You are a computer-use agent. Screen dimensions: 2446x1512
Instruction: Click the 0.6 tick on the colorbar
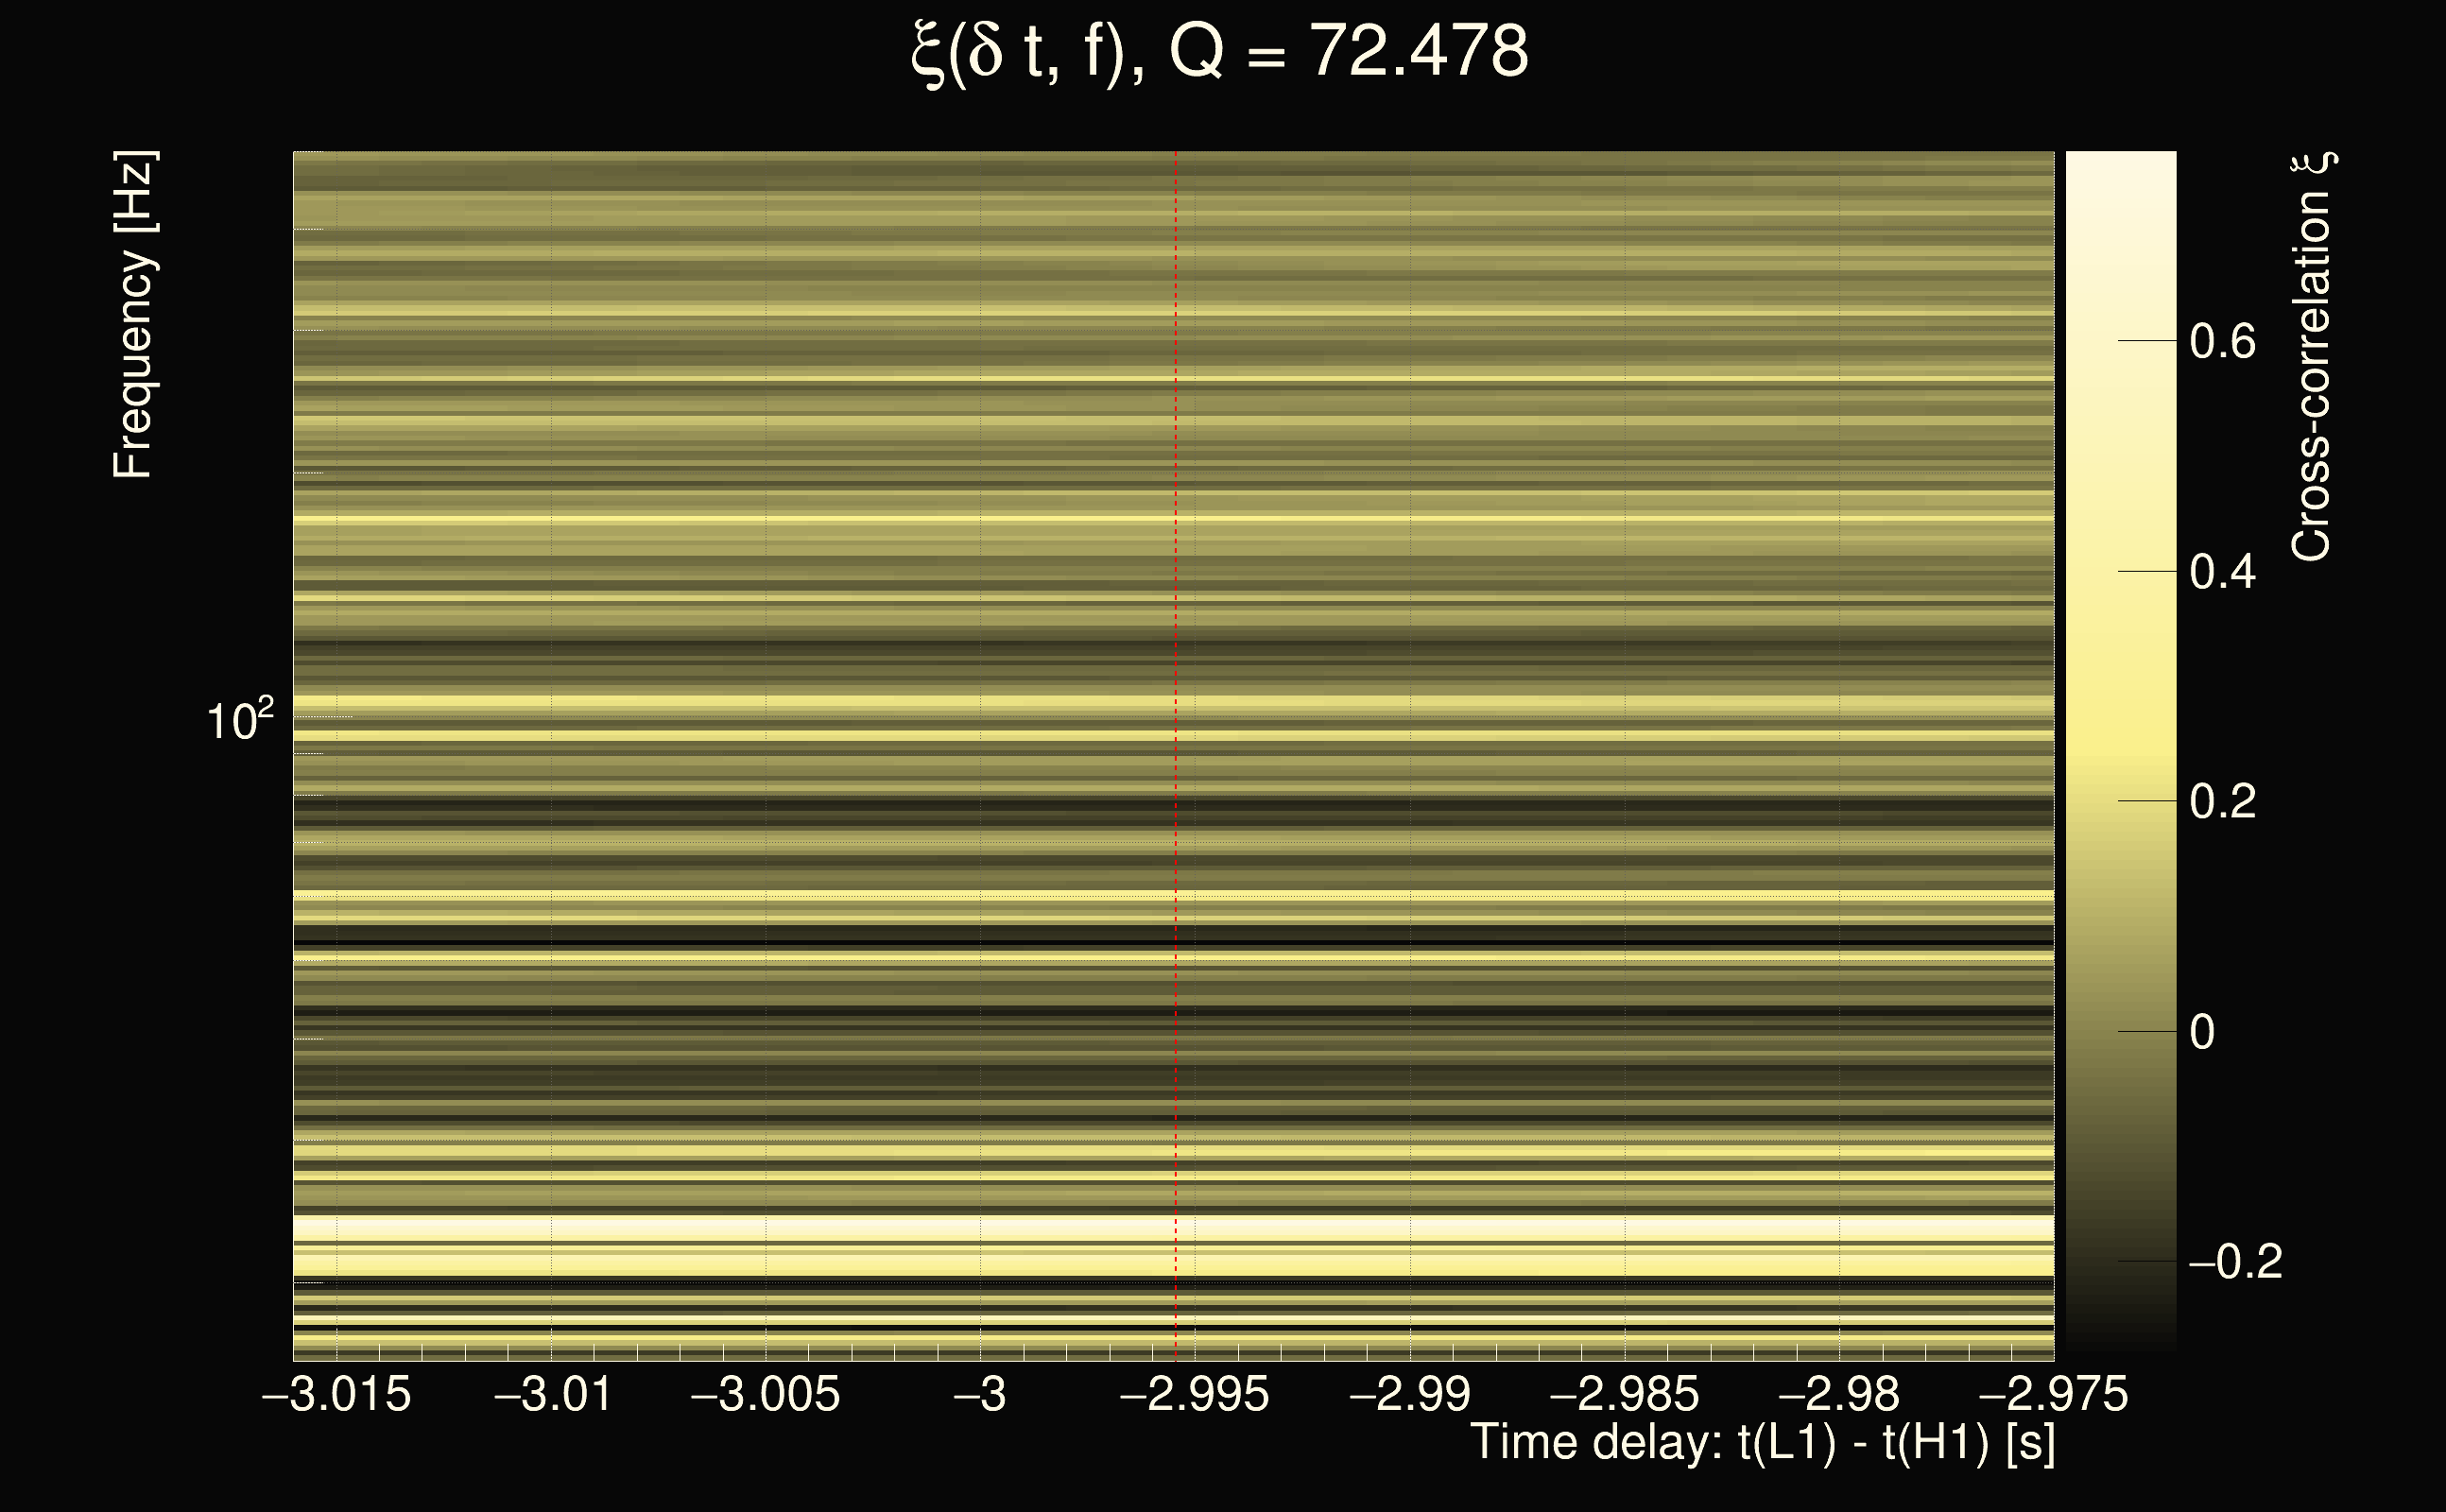[2222, 342]
